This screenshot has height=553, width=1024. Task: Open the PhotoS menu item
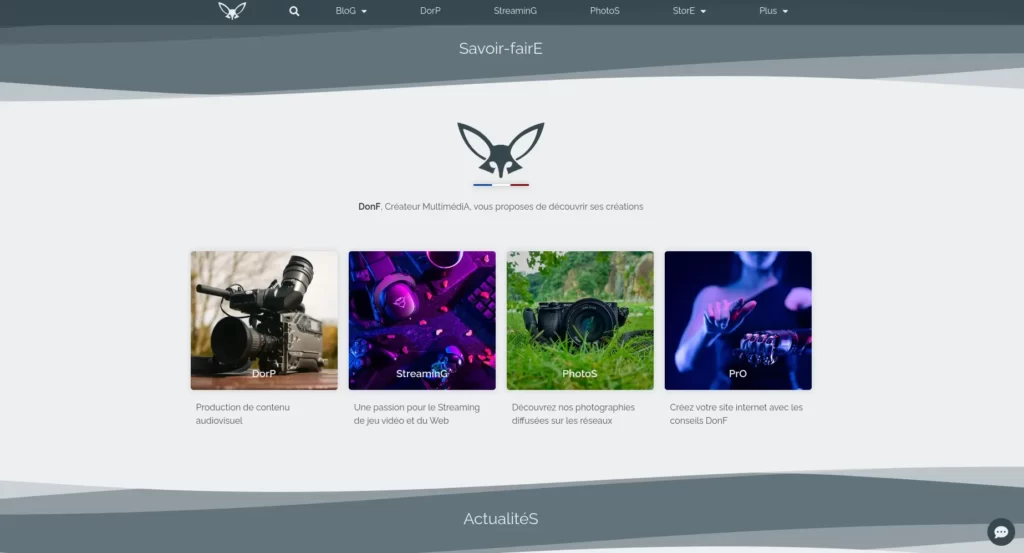coord(605,11)
